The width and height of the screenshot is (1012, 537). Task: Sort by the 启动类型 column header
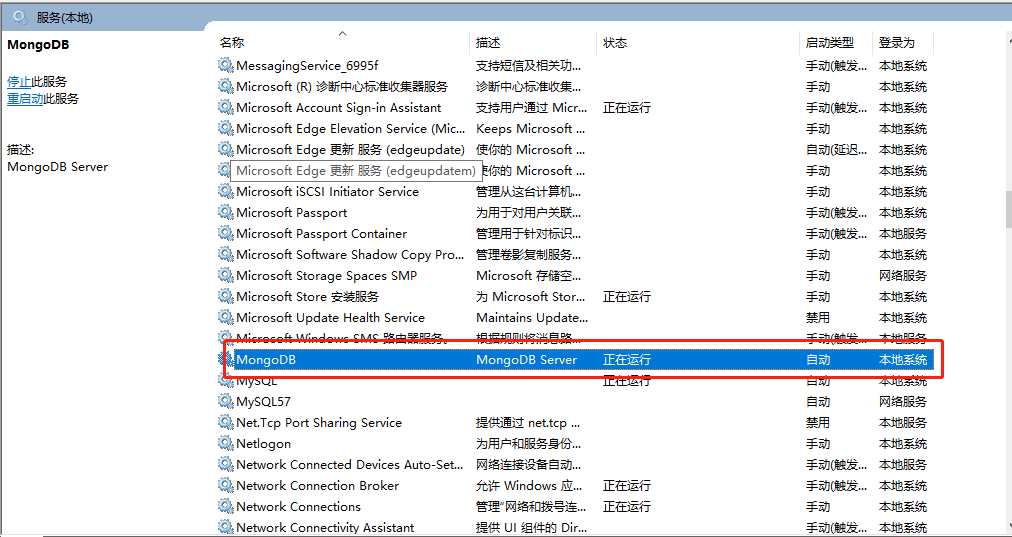(x=830, y=43)
